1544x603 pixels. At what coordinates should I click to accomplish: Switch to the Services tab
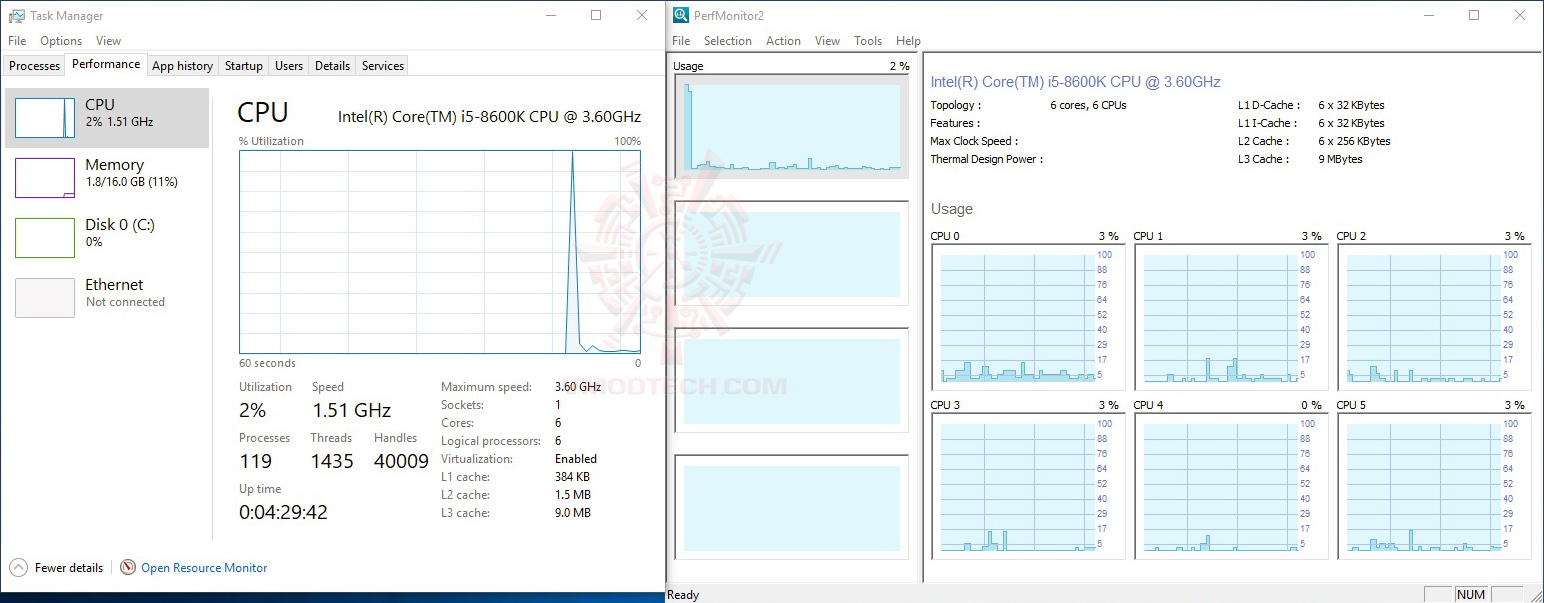coord(383,66)
